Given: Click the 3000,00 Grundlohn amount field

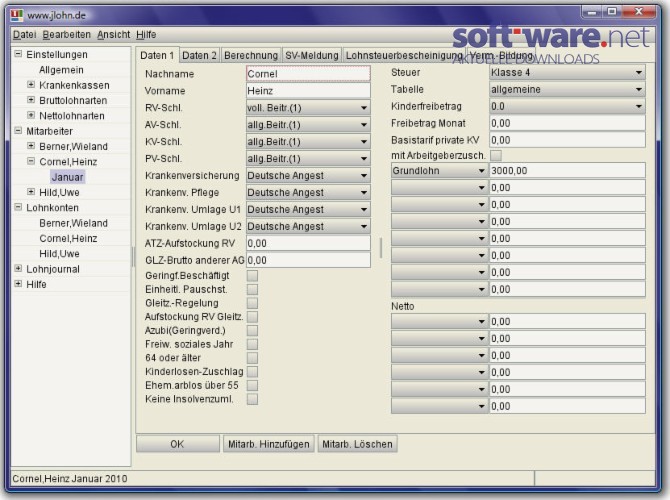Looking at the screenshot, I should coord(567,171).
